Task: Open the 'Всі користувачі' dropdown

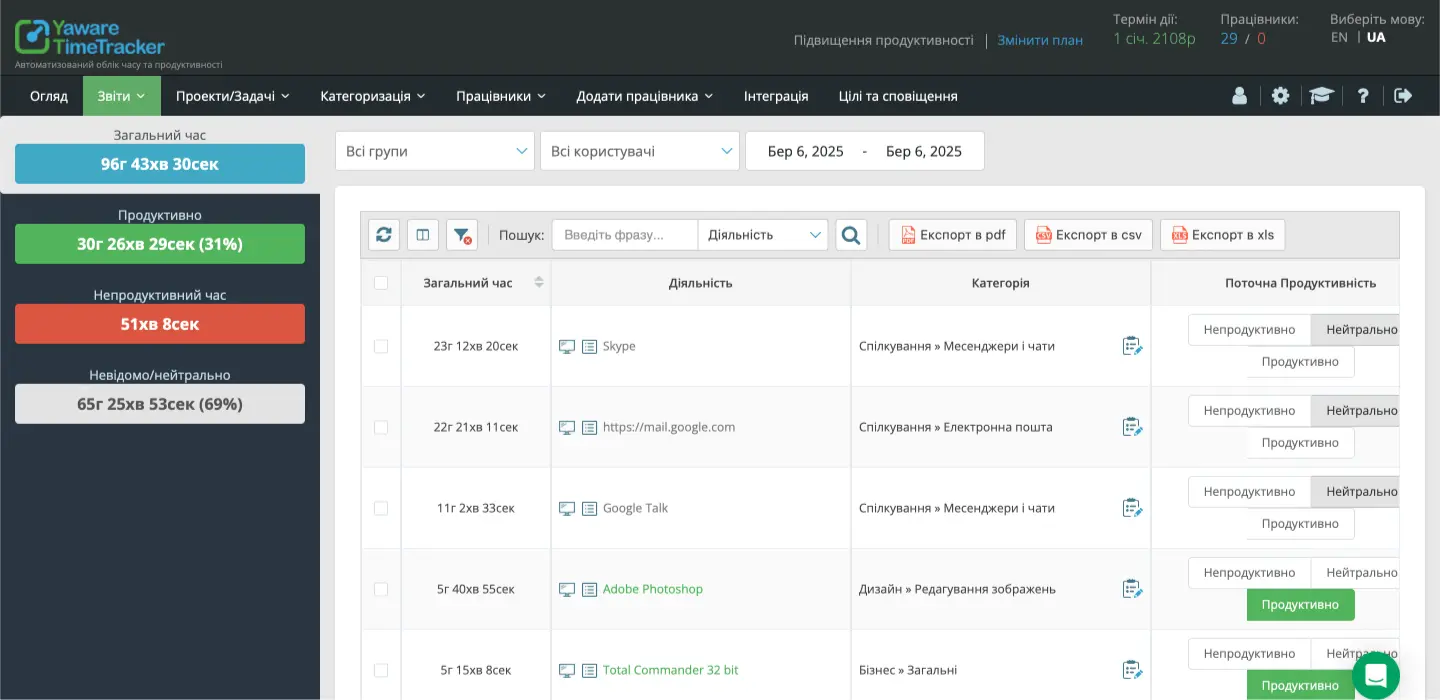Action: click(x=639, y=151)
